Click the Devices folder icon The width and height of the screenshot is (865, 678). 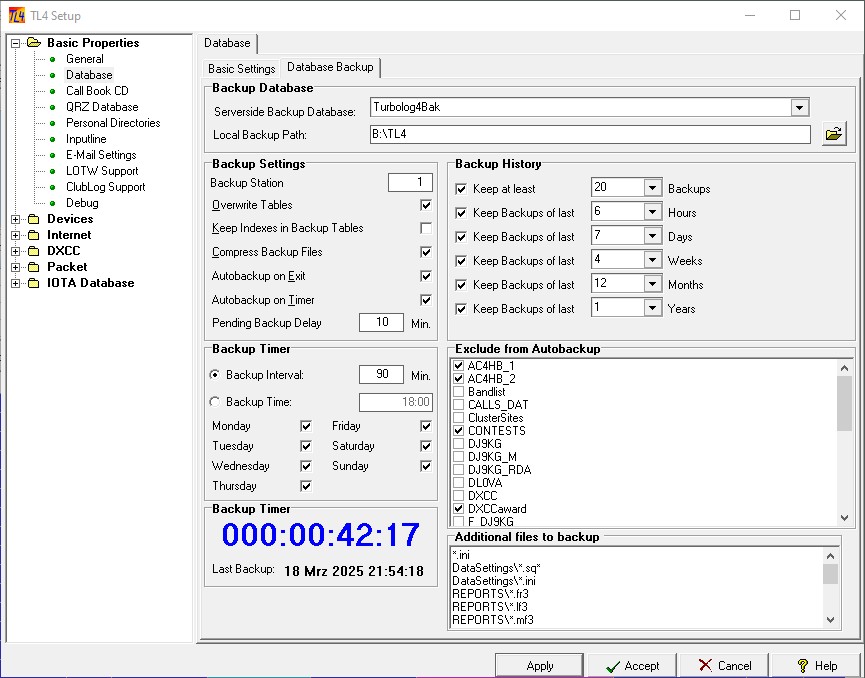click(34, 219)
